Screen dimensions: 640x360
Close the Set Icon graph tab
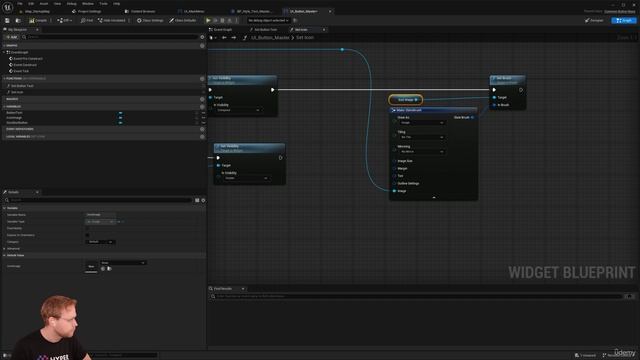coord(324,30)
